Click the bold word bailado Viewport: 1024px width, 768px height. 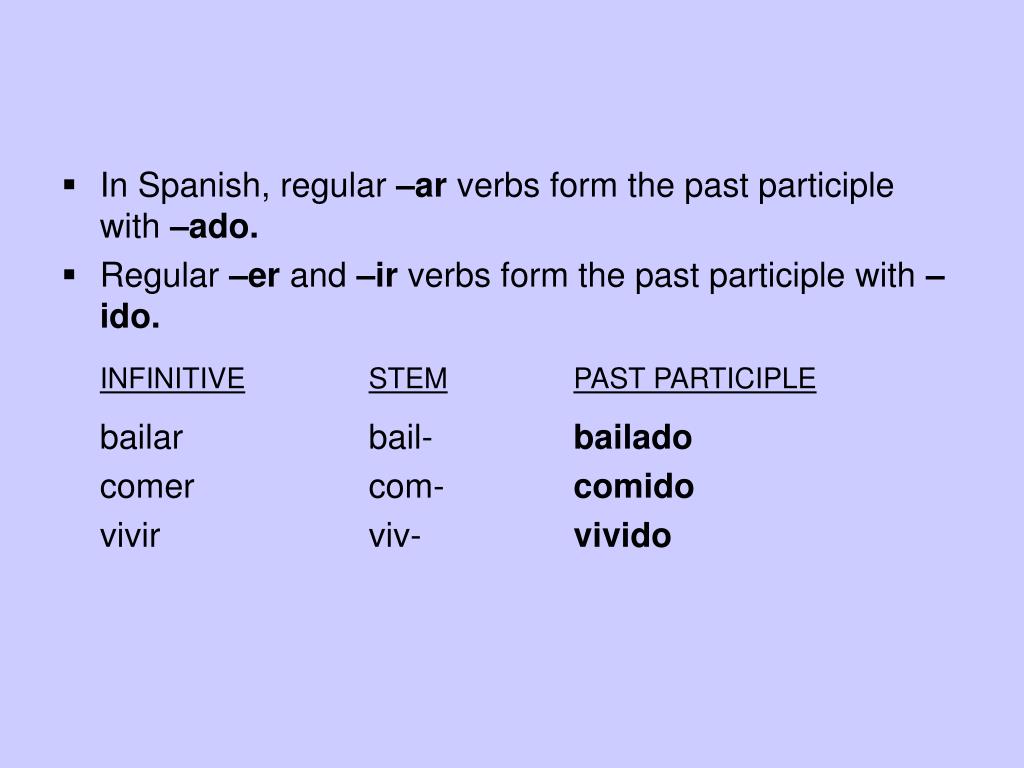tap(633, 437)
